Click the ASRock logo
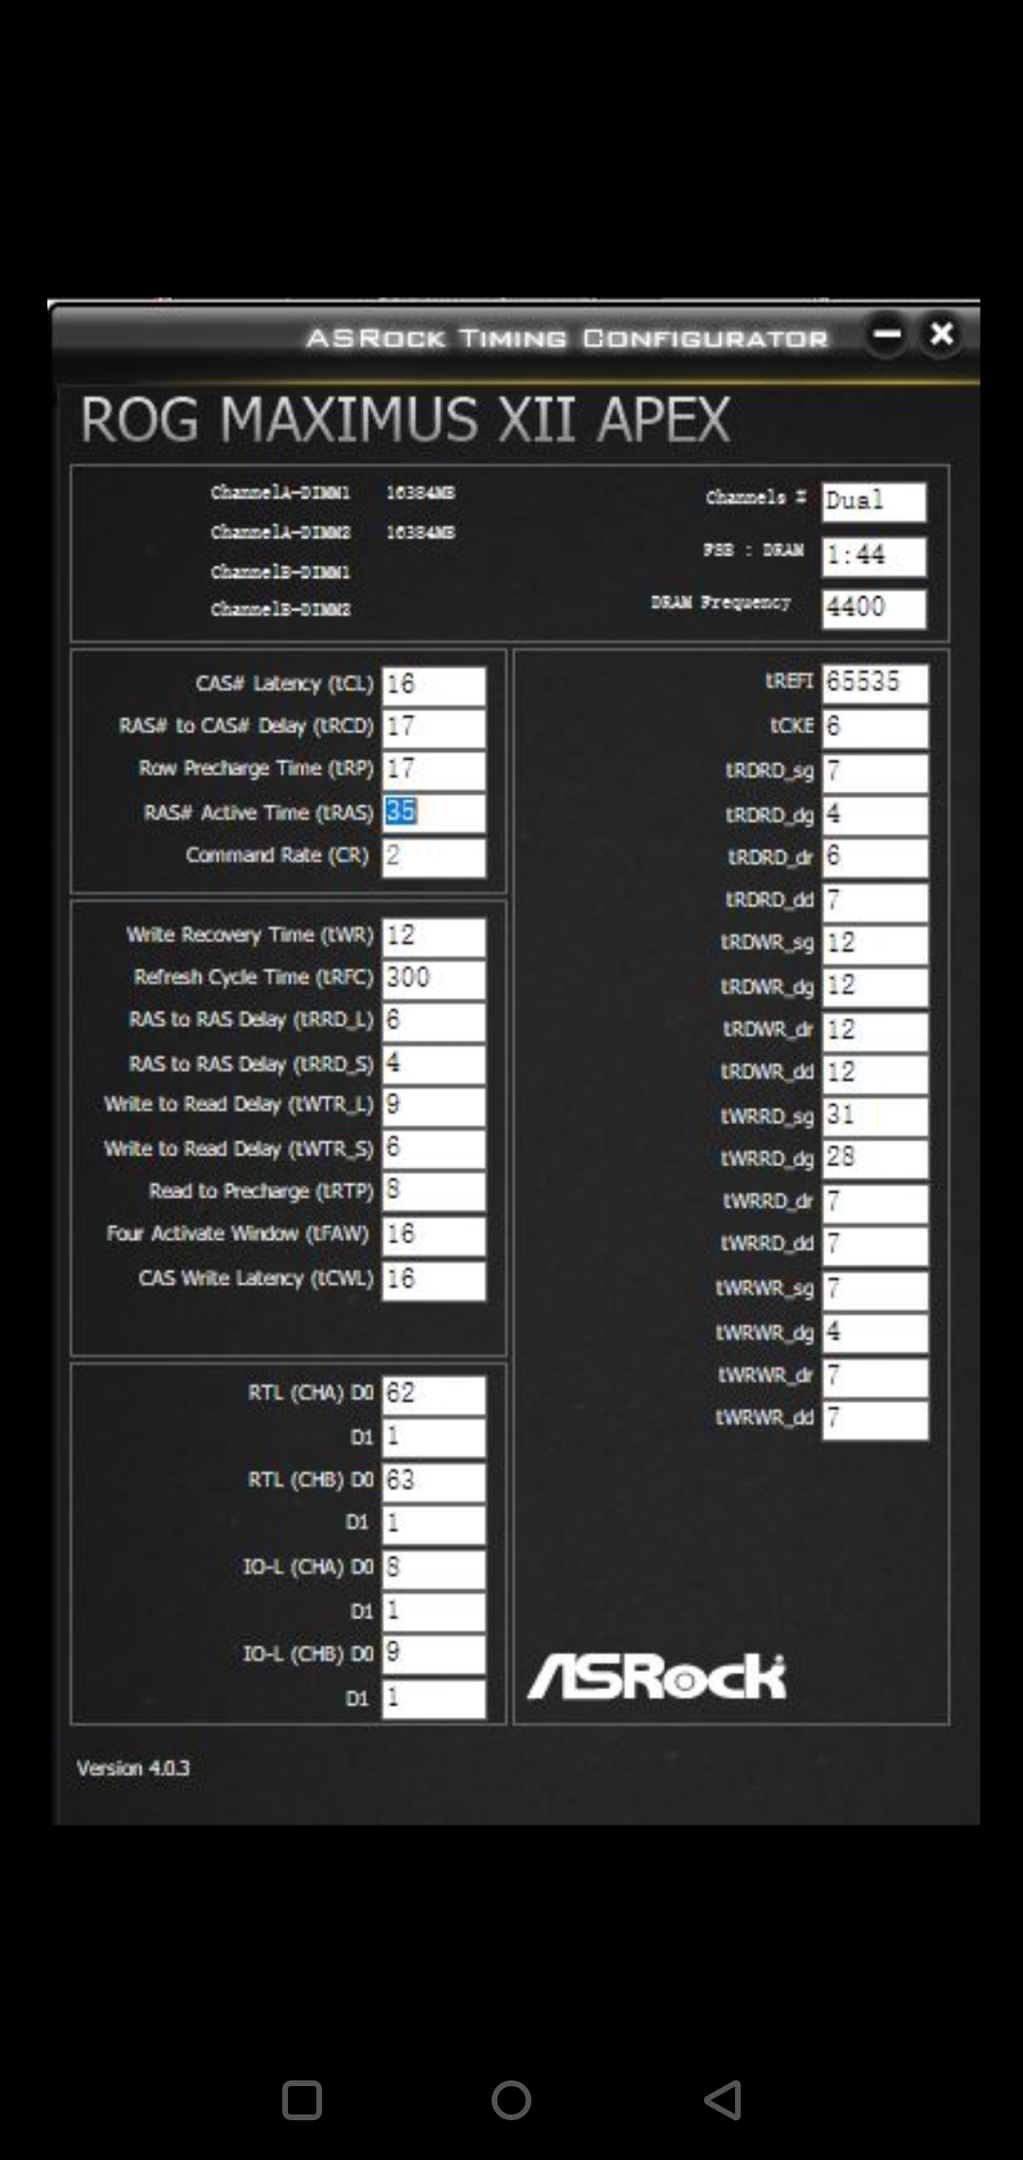 coord(657,1677)
